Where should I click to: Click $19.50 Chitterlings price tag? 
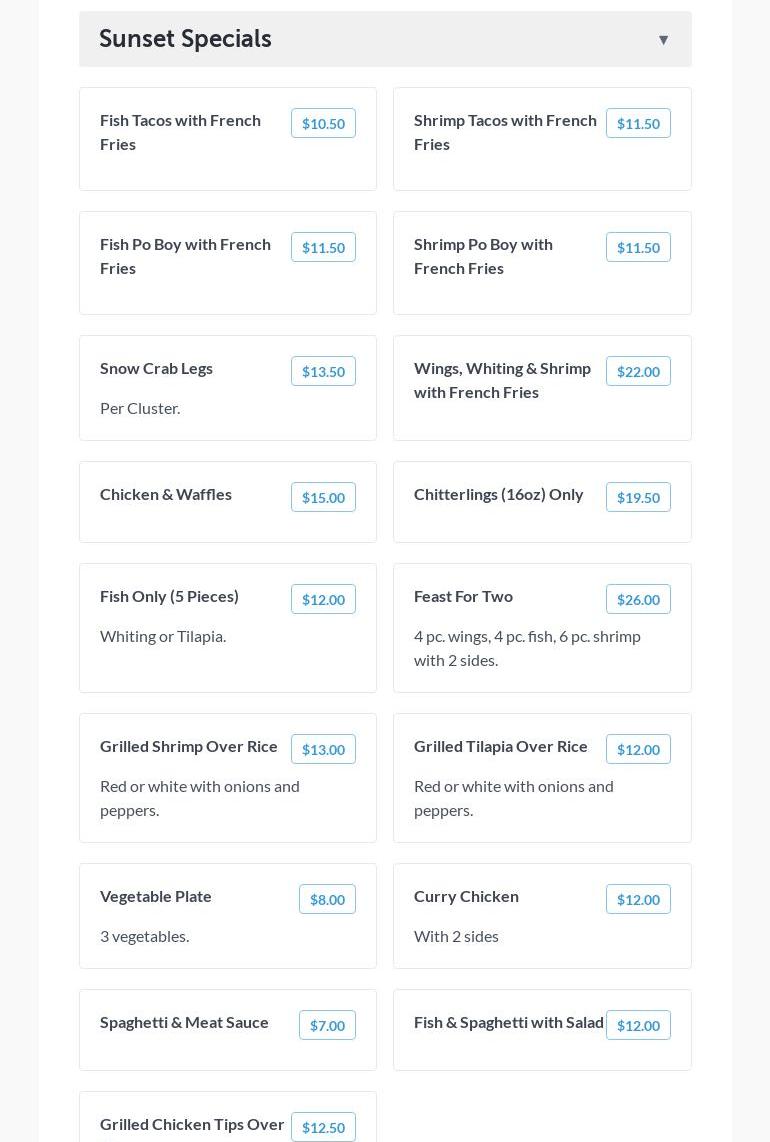[638, 497]
